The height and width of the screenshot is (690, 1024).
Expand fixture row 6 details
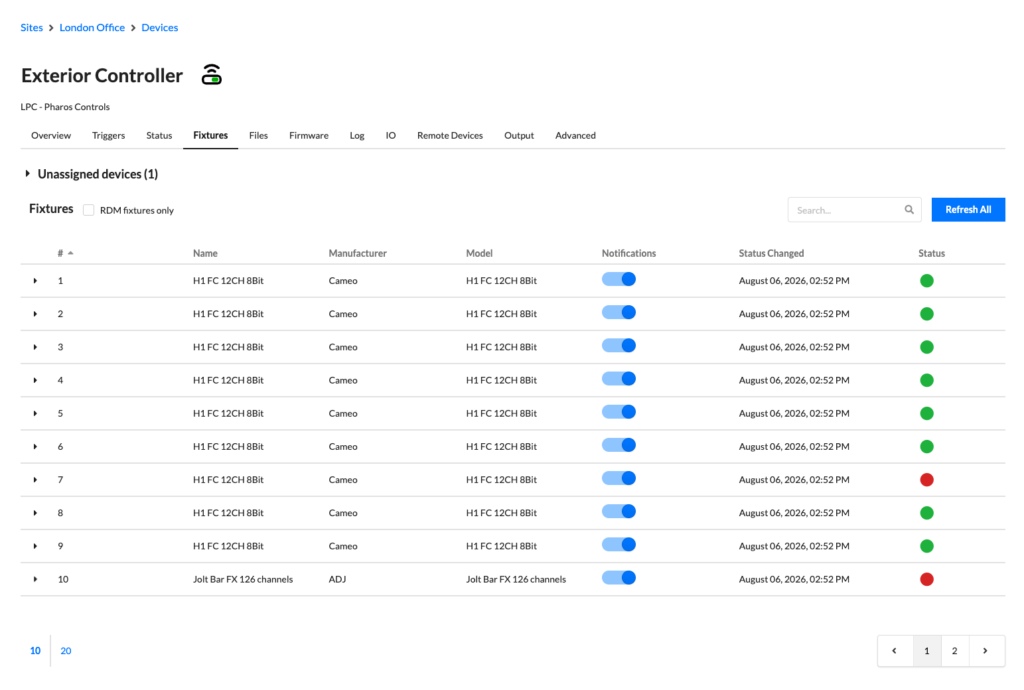click(35, 447)
